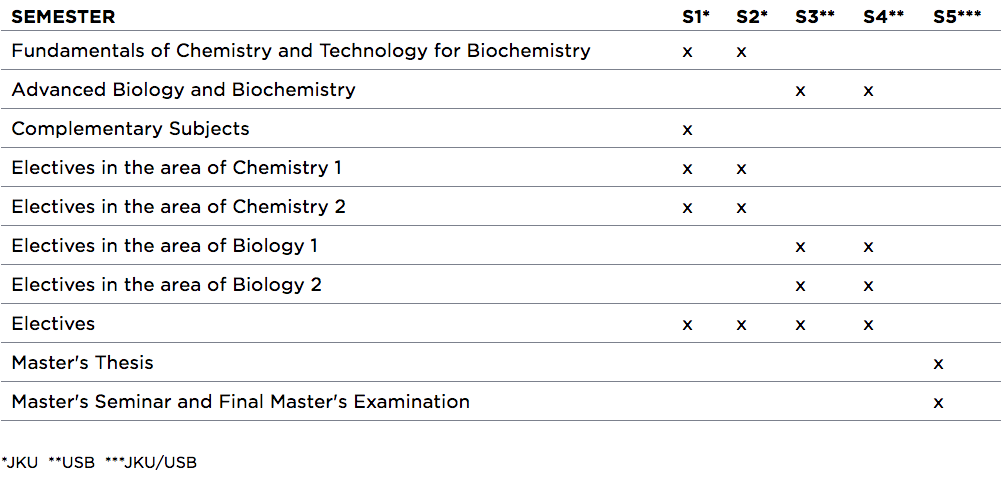
Task: Select Electives in the area of Chemistry 1
Action: pyautogui.click(x=176, y=168)
